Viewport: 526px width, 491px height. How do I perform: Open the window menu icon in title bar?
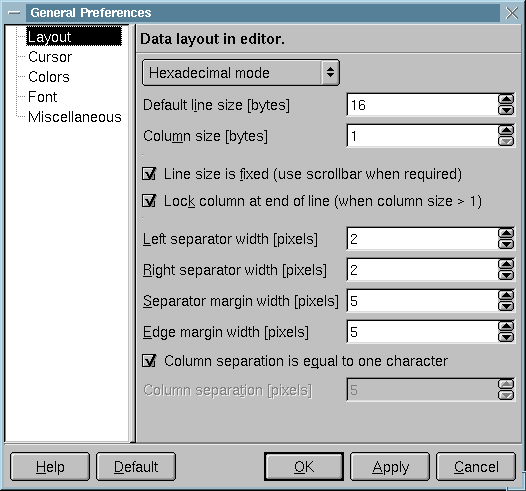click(x=14, y=13)
